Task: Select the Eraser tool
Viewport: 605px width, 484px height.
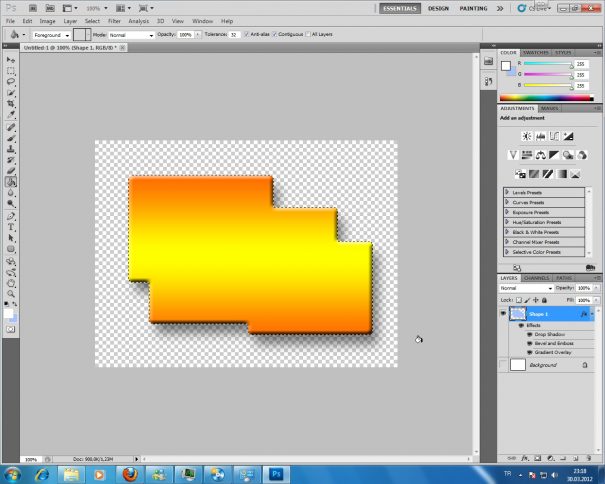Action: tap(11, 171)
